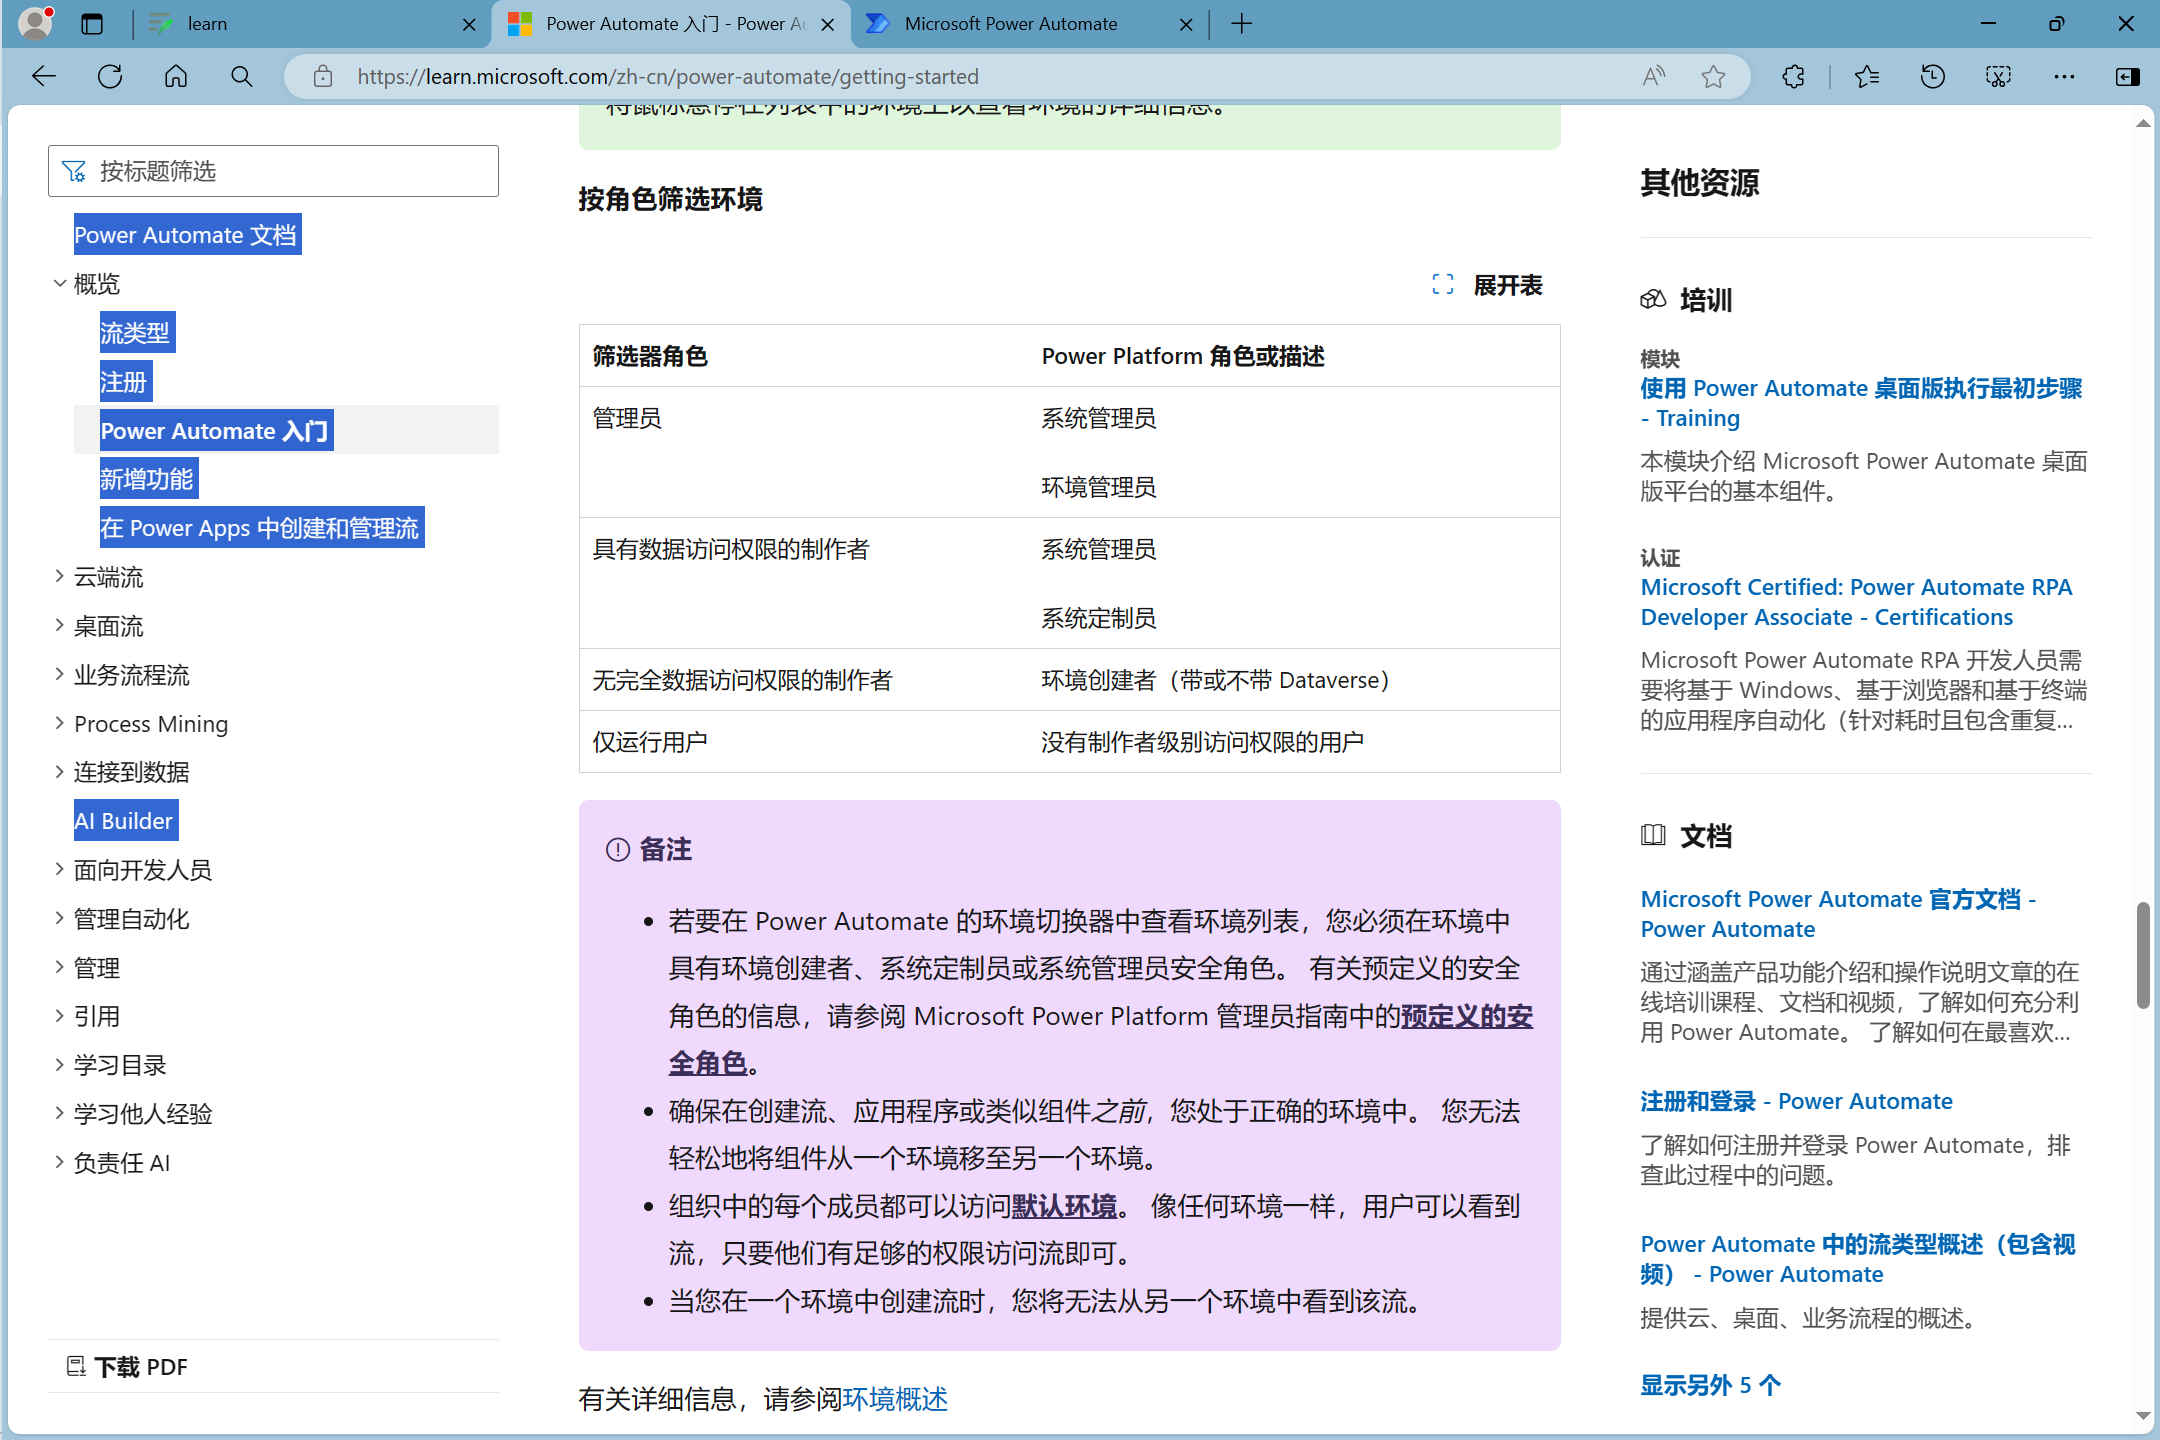2160x1440 pixels.
Task: Select Power Automate 入门 in sidebar
Action: (x=216, y=430)
